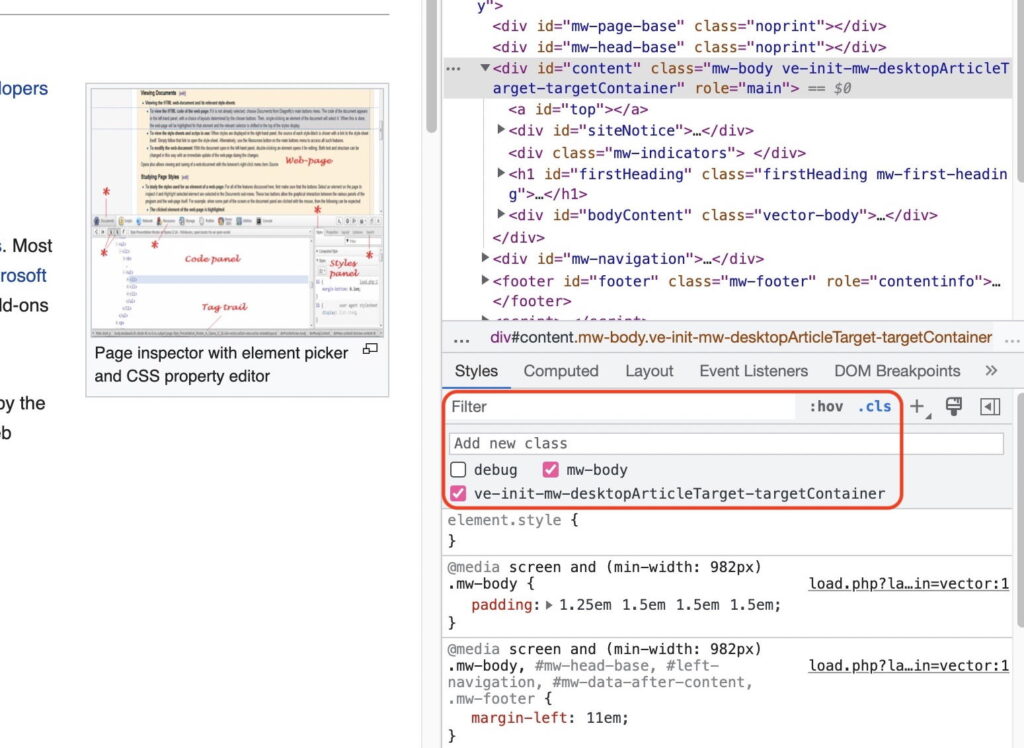Open load.php source link for .mw-body padding
The width and height of the screenshot is (1024, 748).
[908, 584]
